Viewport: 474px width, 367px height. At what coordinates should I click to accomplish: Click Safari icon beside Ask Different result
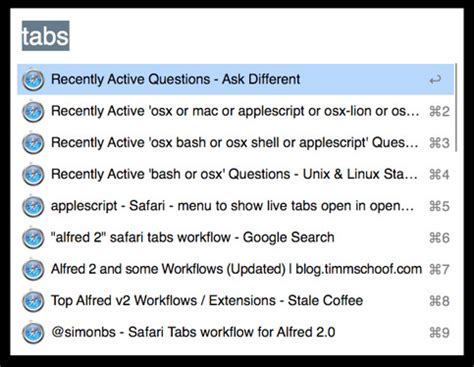tap(33, 80)
